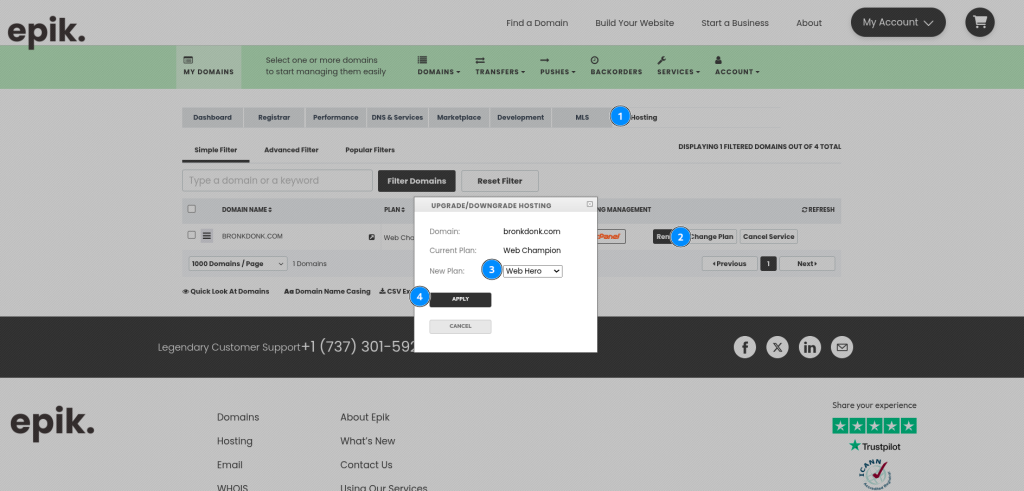The height and width of the screenshot is (491, 1024).
Task: Switch to the Registrar tab
Action: tap(274, 118)
